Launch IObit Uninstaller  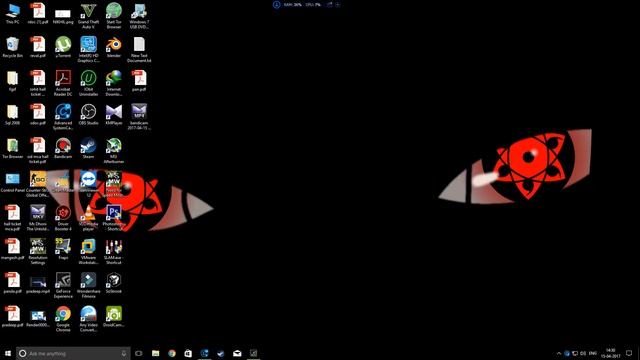(88, 83)
